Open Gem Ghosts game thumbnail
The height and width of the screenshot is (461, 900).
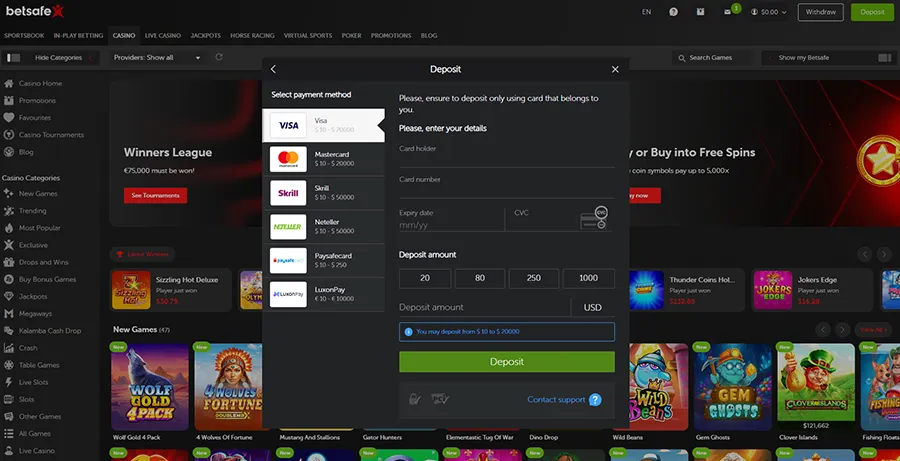click(x=733, y=387)
